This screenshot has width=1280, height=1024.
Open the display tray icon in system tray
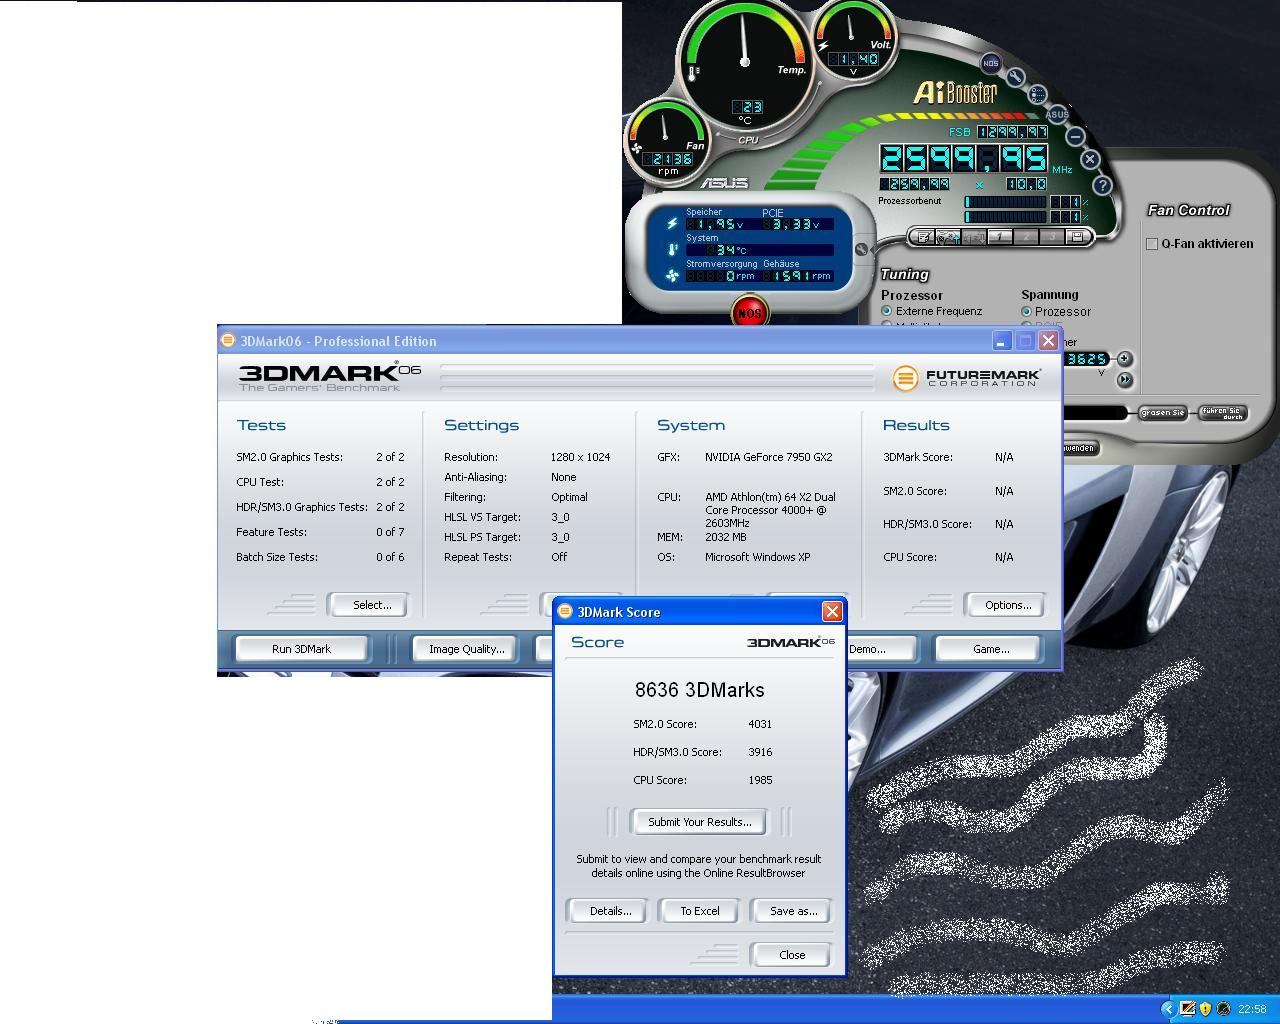pos(1188,1009)
